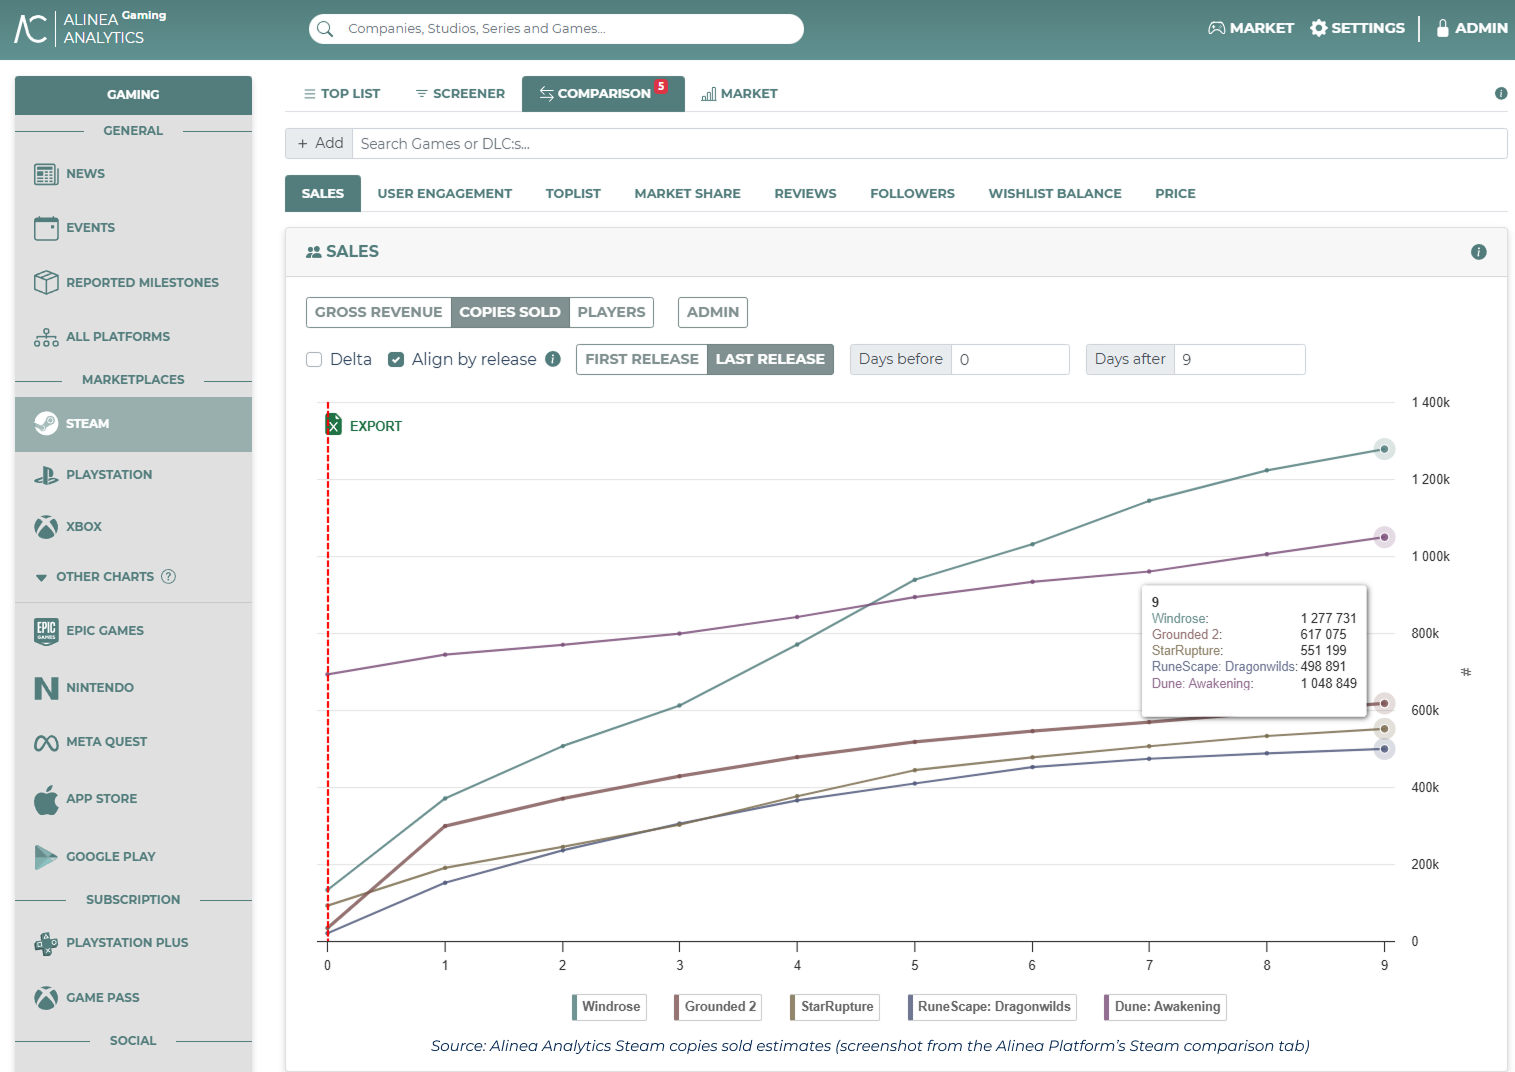Open the Epic Games icon
The image size is (1515, 1072).
coord(46,631)
